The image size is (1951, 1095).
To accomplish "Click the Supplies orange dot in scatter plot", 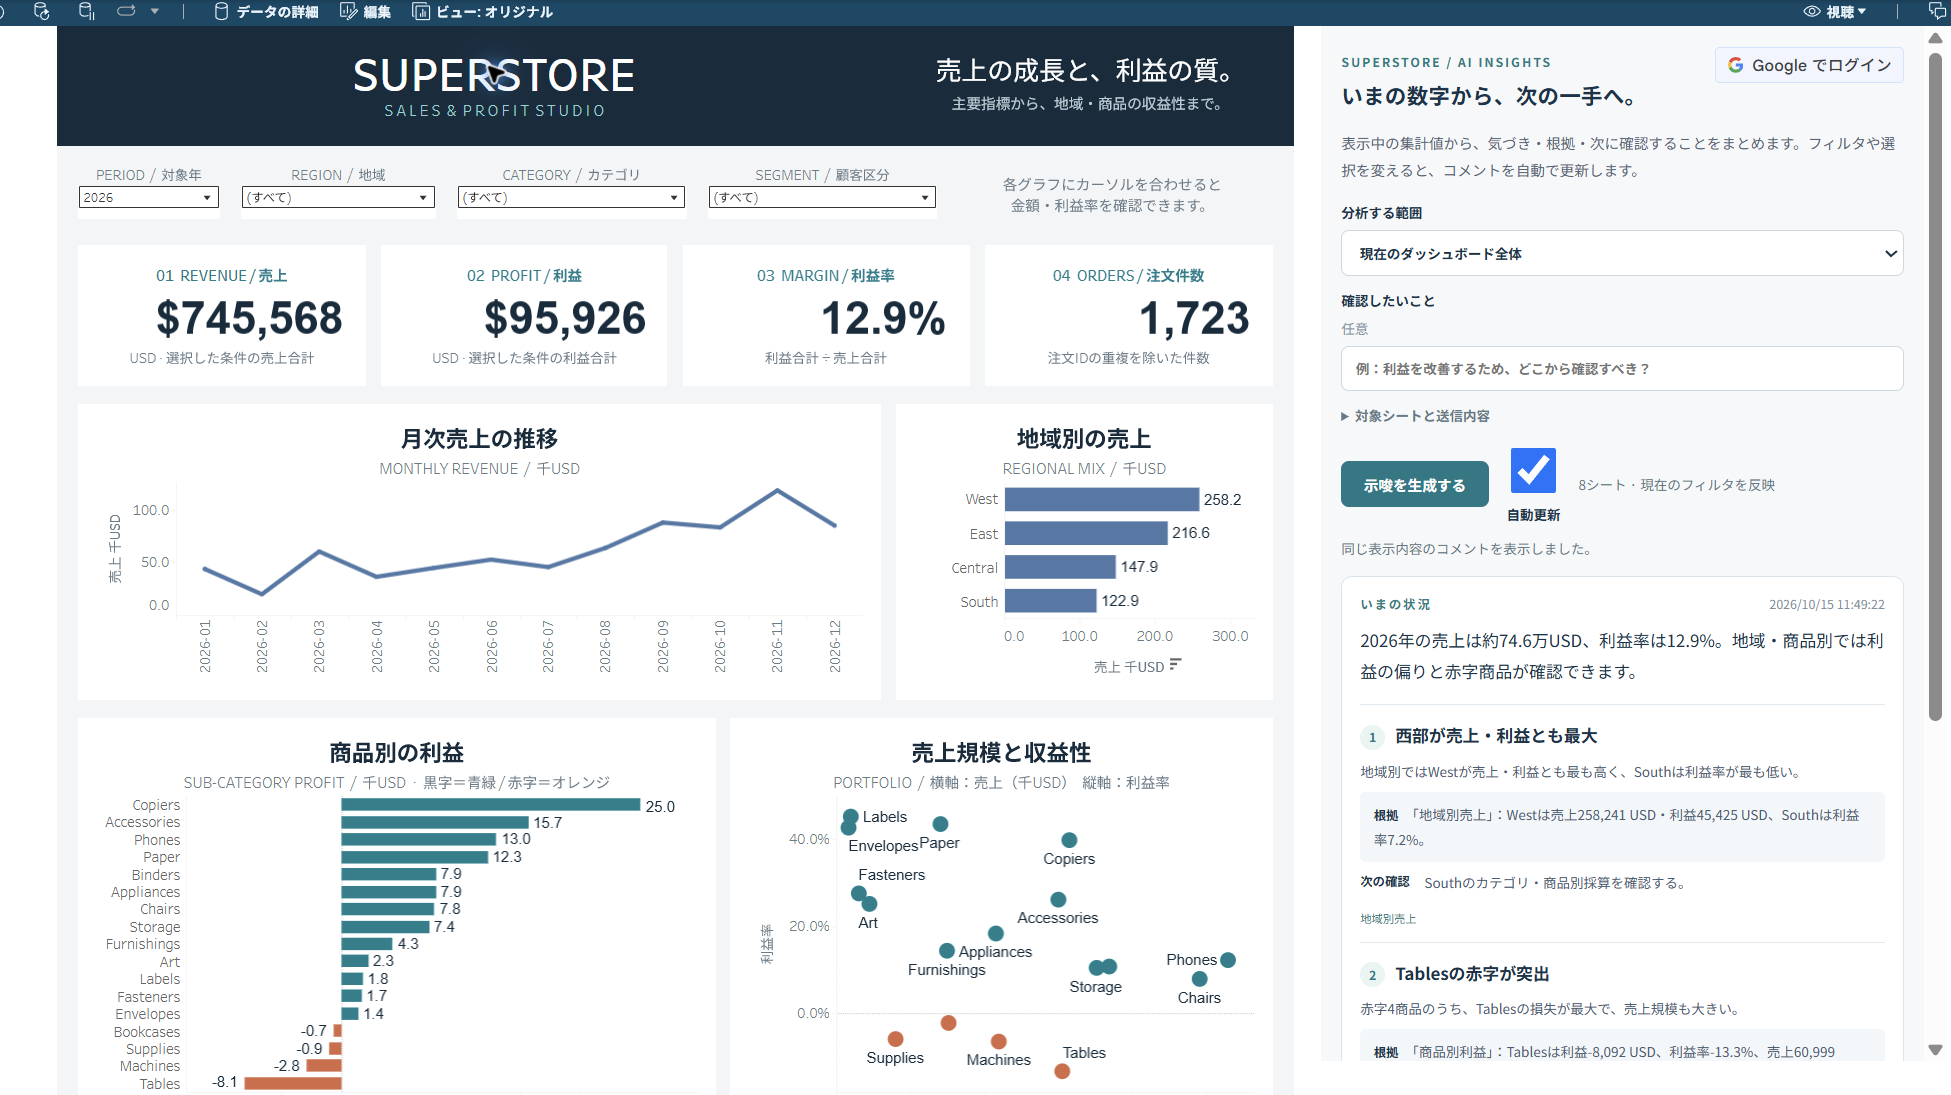I will click(x=895, y=1039).
